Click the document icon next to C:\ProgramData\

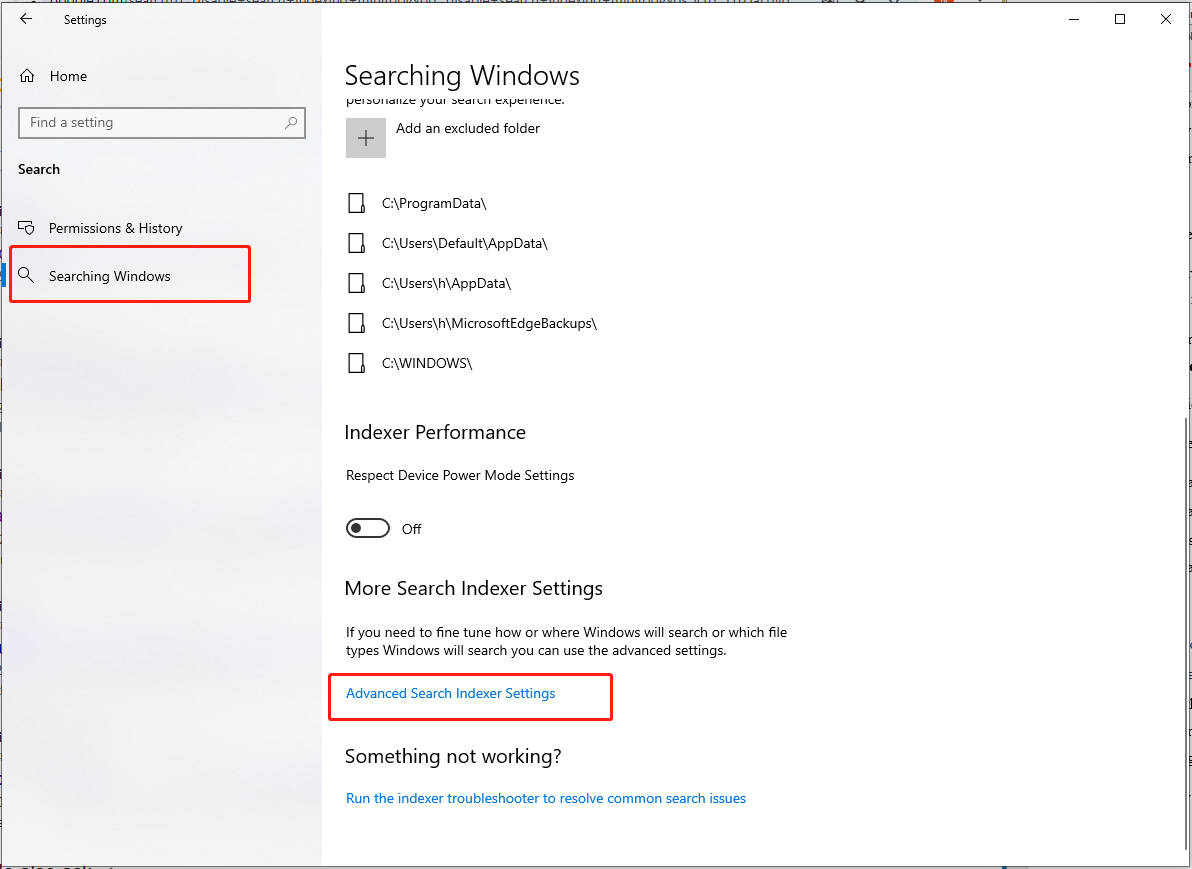[x=357, y=202]
